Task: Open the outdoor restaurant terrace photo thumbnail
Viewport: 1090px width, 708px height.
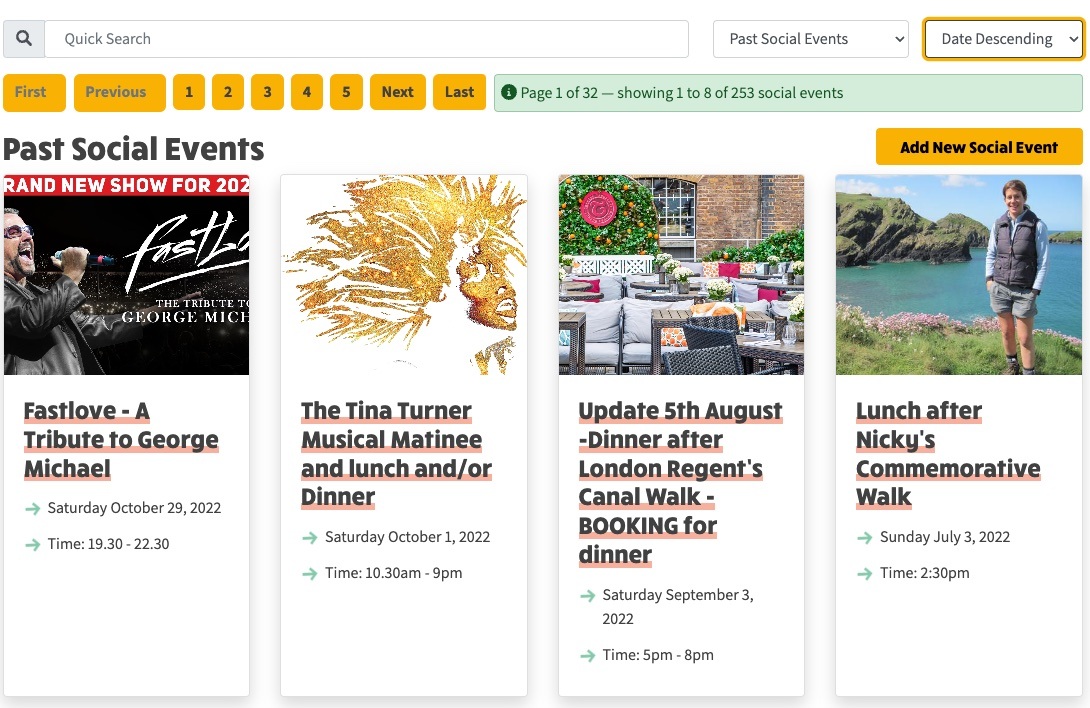Action: point(681,275)
